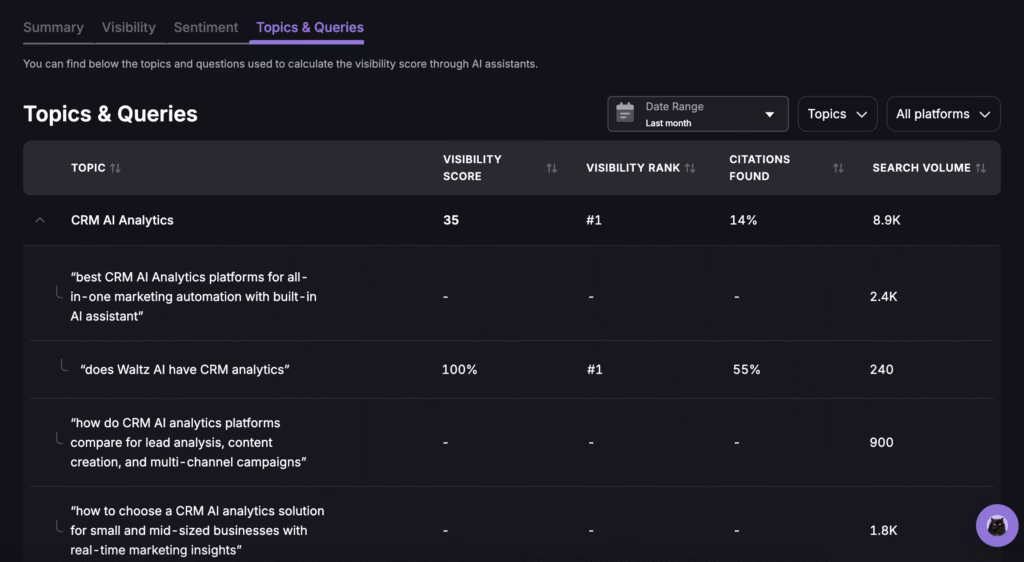The height and width of the screenshot is (562, 1024).
Task: Sort by Visibility Score arrows icon
Action: (x=551, y=168)
